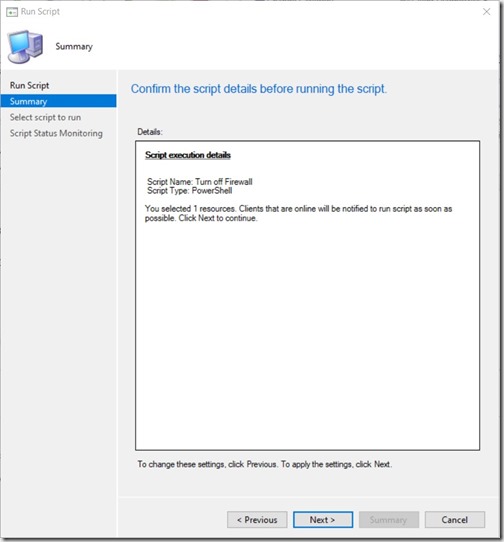Click the greyed-out Summary button
The image size is (504, 542).
[x=389, y=520]
